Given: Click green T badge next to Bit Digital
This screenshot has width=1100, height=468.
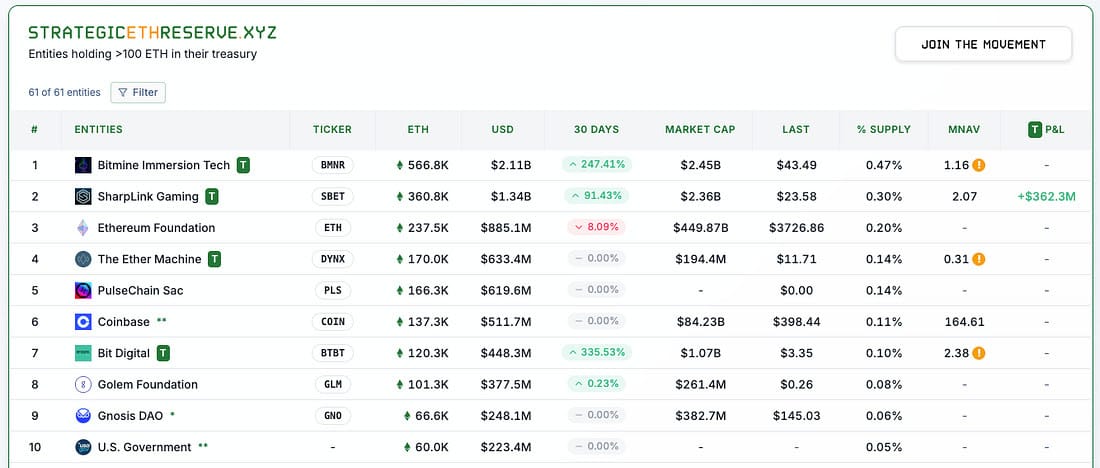Looking at the screenshot, I should click(163, 353).
